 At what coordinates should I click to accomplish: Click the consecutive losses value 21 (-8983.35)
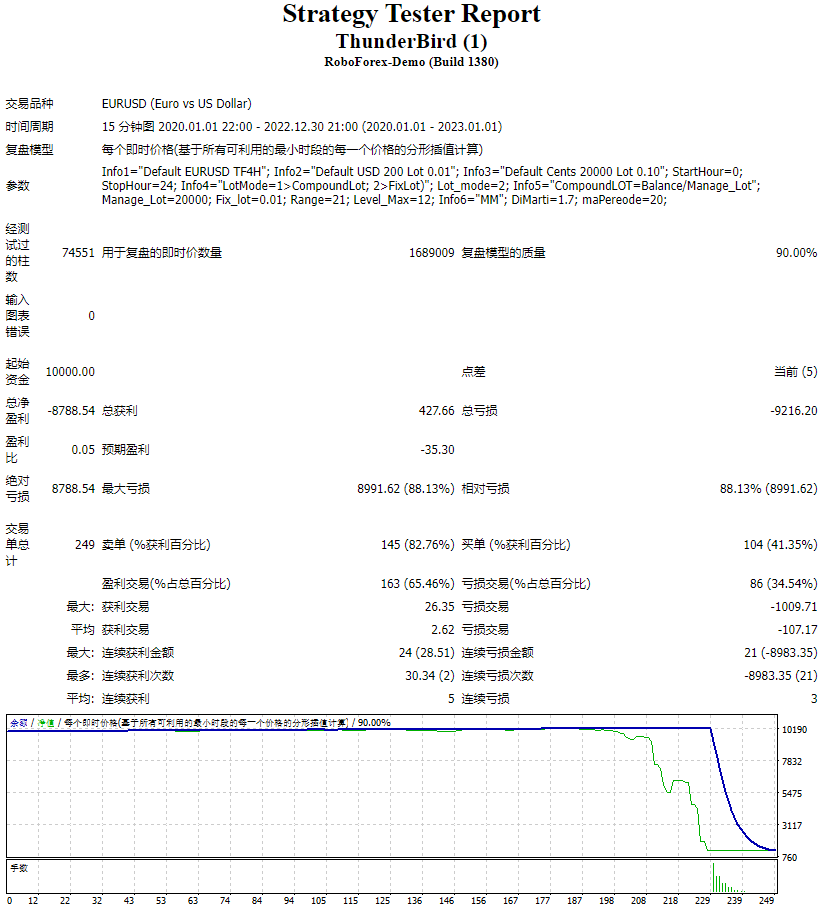[781, 652]
